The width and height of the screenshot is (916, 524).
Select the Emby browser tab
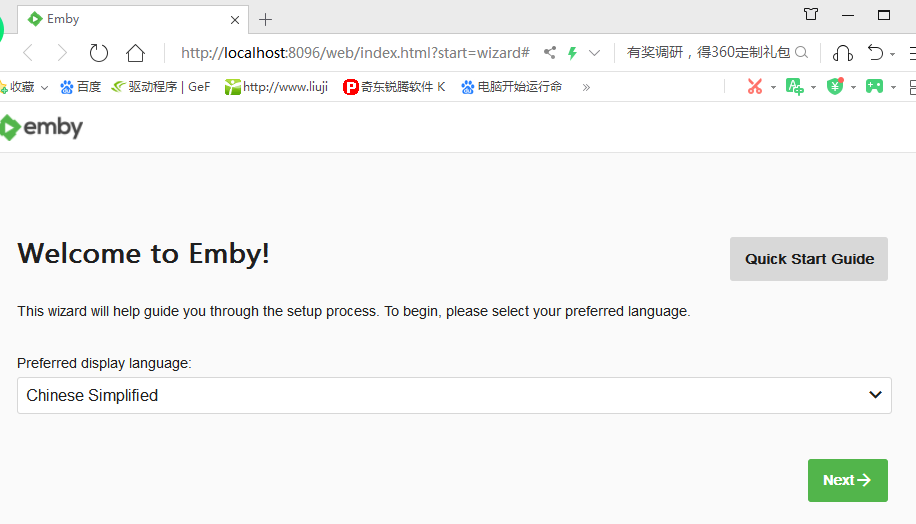click(x=133, y=19)
